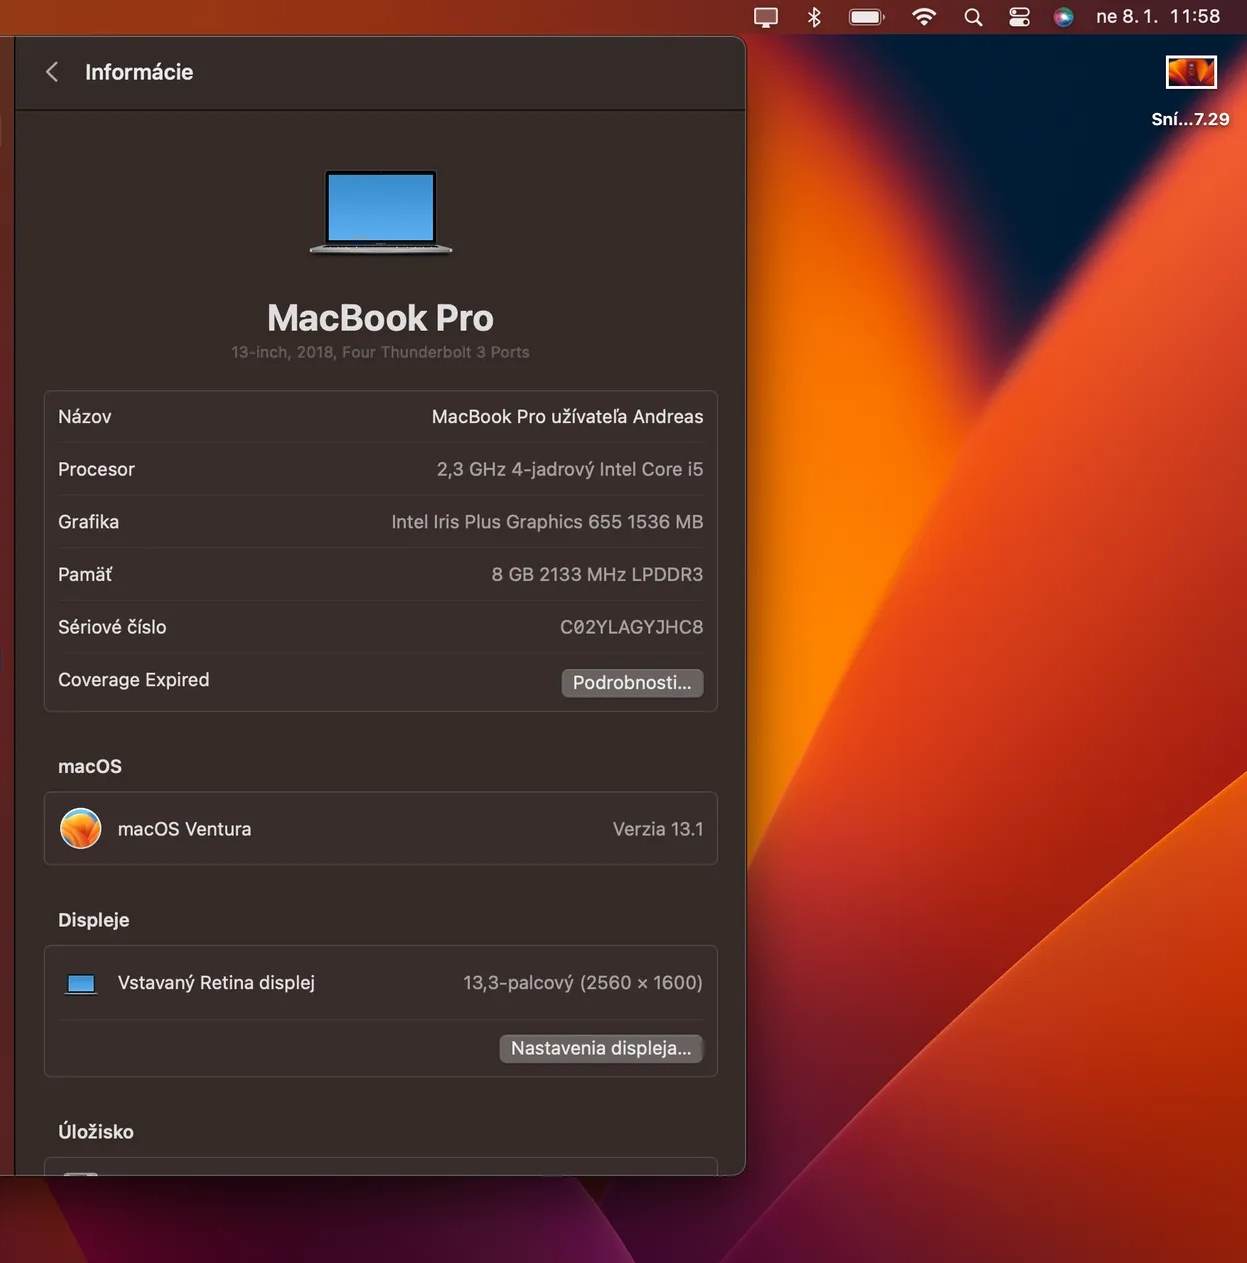
Task: Click the Informácie title in header
Action: point(139,72)
